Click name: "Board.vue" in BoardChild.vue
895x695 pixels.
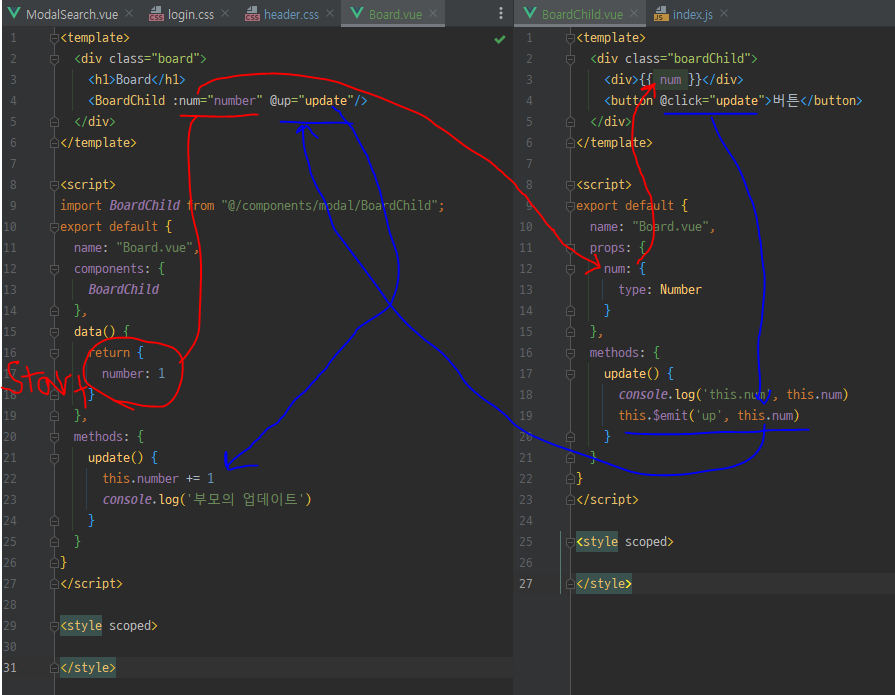(x=652, y=227)
